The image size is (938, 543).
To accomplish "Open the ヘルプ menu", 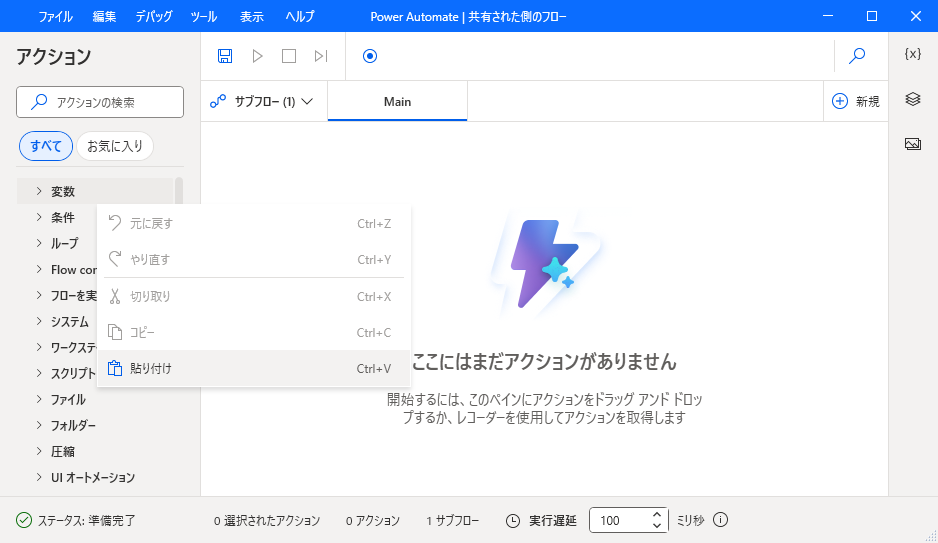I will tap(300, 16).
